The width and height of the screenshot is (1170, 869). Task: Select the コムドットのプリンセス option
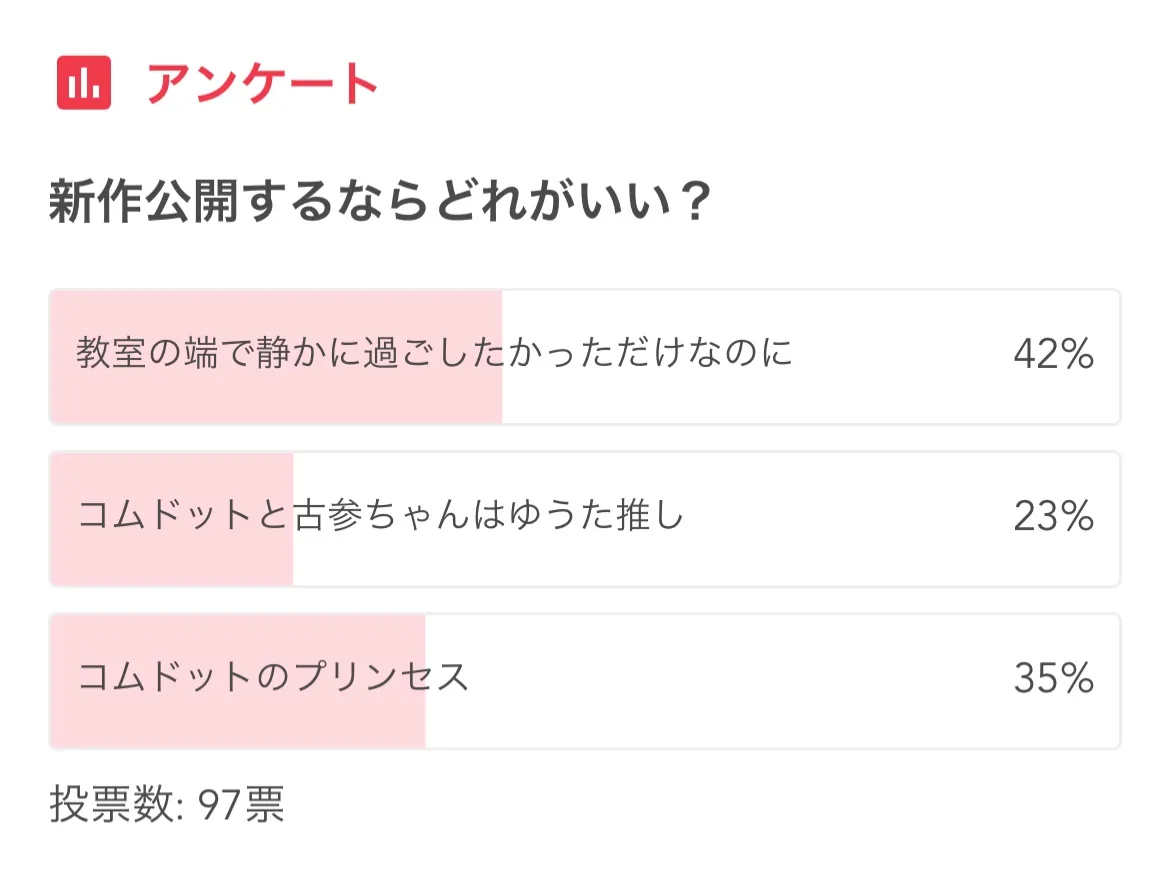coord(273,679)
